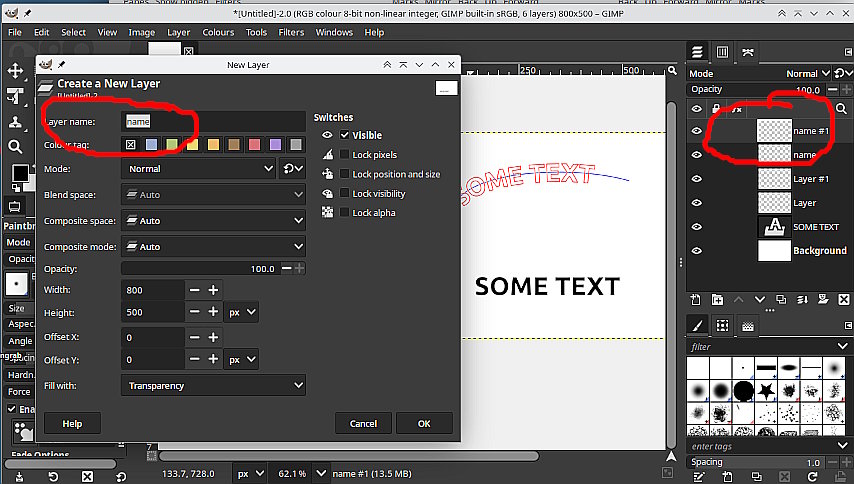Viewport: 854px width, 484px height.
Task: Open the Fill with Transparency dropdown
Action: pos(213,385)
